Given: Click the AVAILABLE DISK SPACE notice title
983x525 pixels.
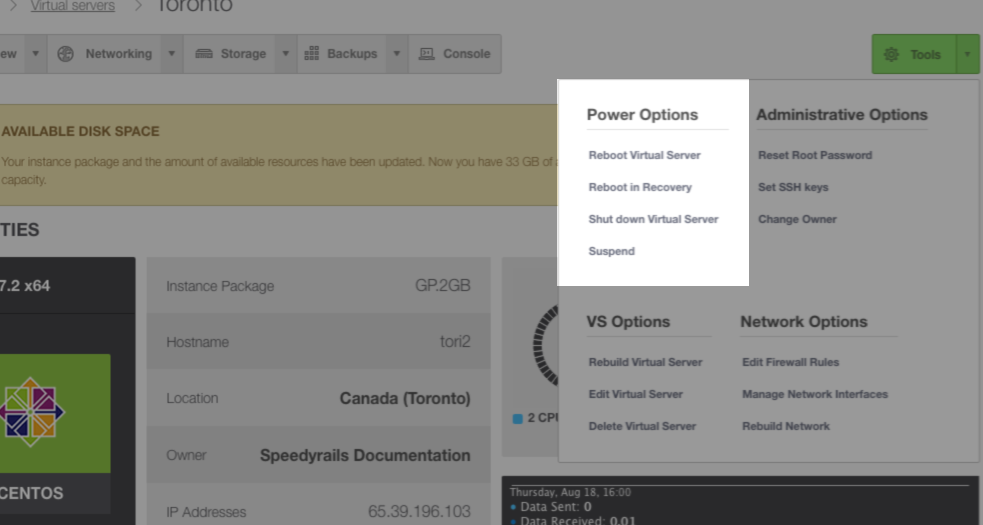Looking at the screenshot, I should click(80, 132).
